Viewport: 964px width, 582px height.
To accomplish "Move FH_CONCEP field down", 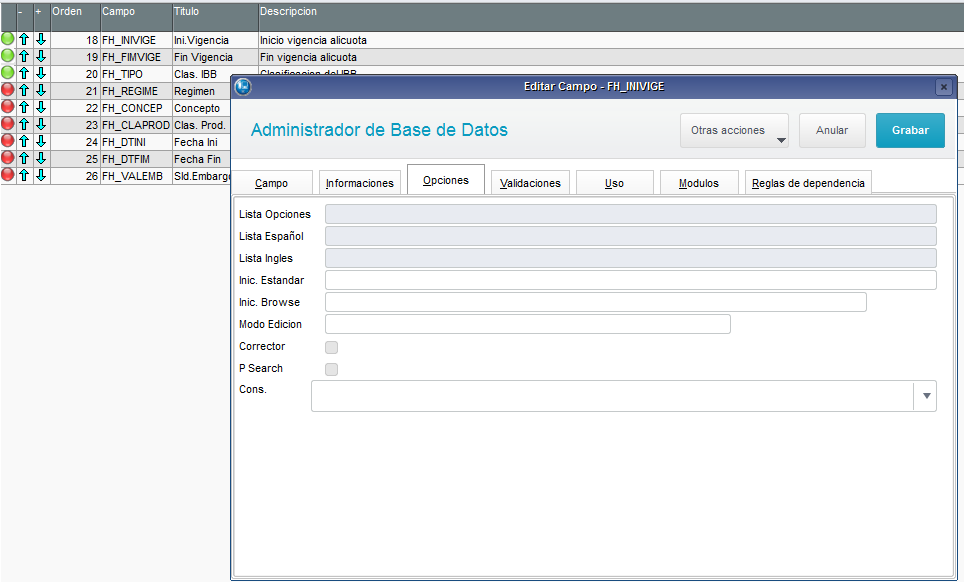I will click(x=41, y=108).
